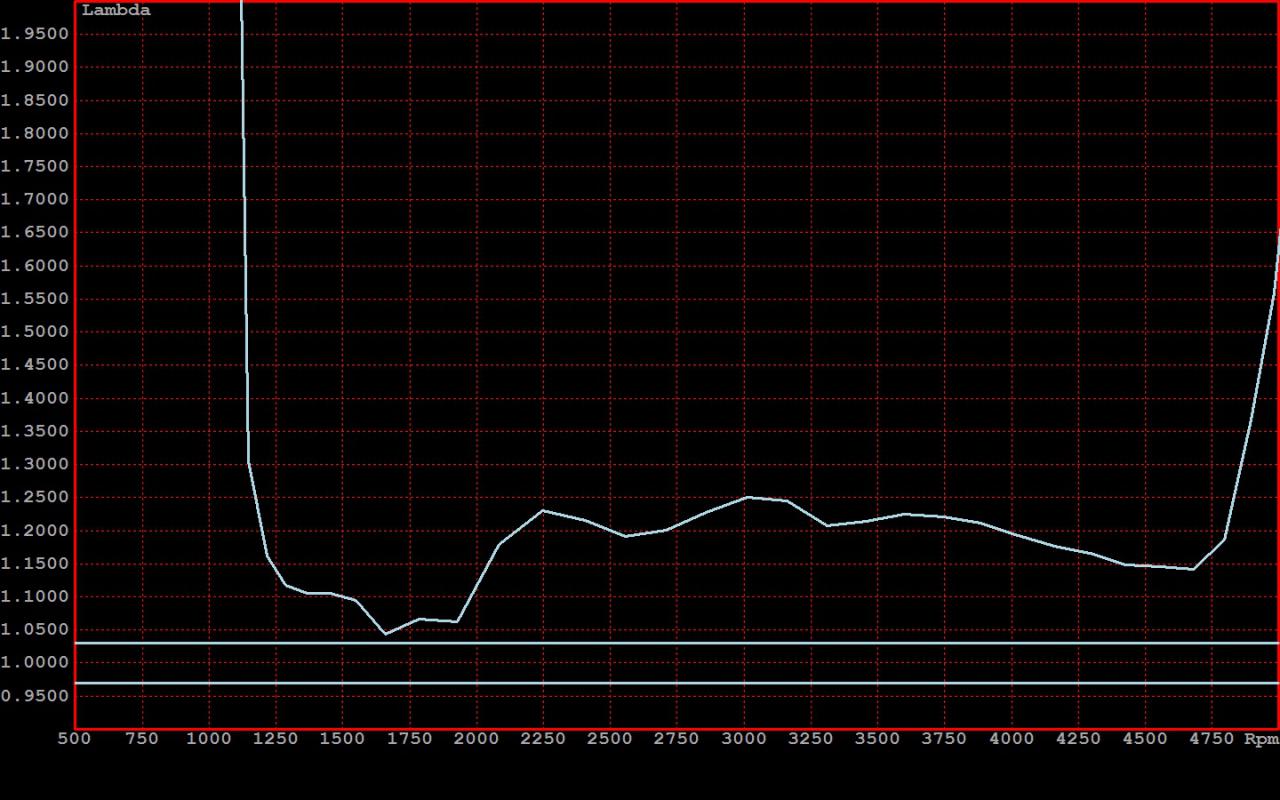Click the 4250 rpm axis tick label
Image resolution: width=1280 pixels, height=800 pixels.
[1079, 739]
